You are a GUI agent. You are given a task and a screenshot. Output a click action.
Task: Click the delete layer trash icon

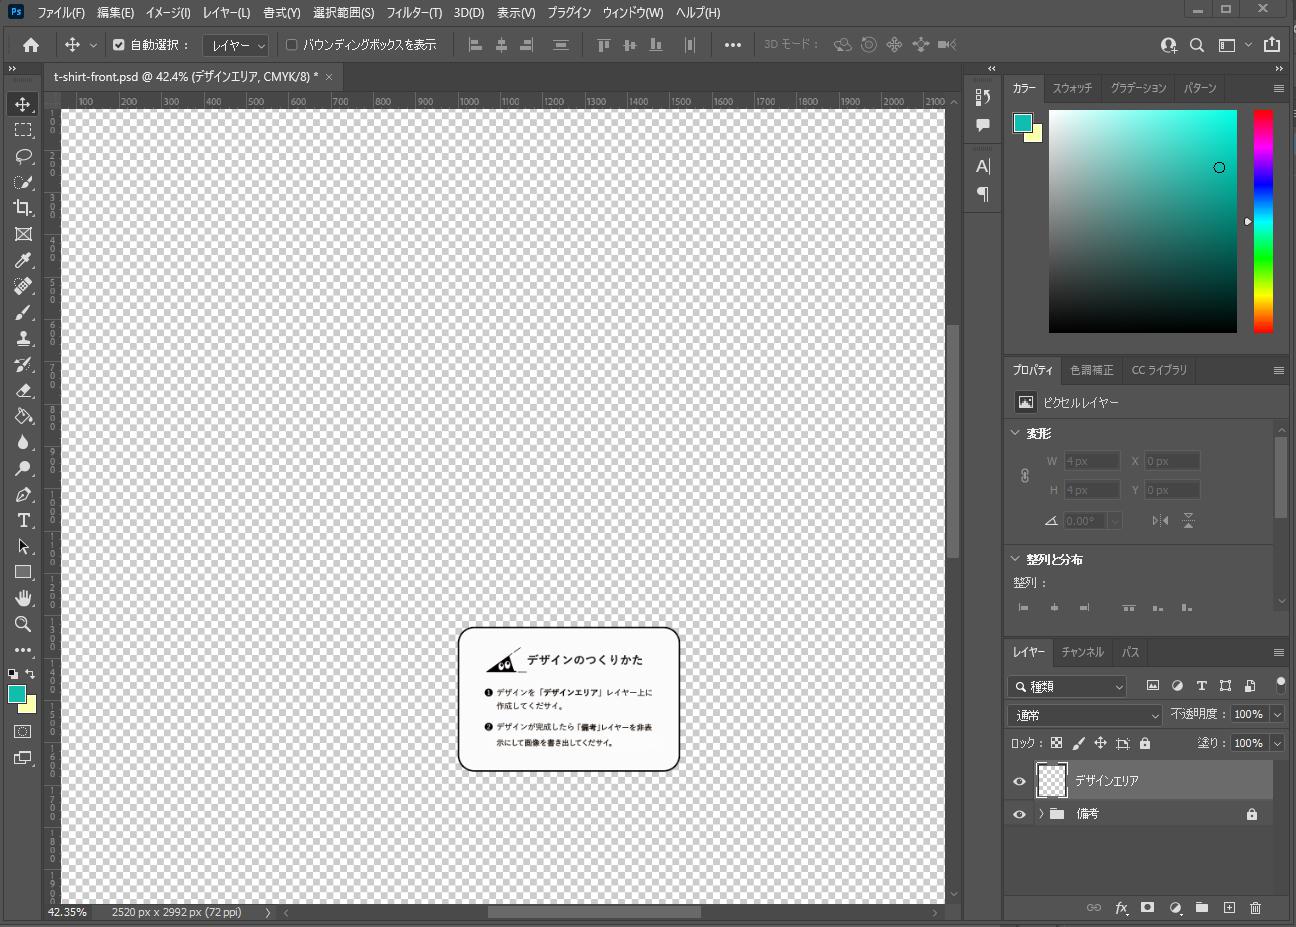coord(1255,908)
